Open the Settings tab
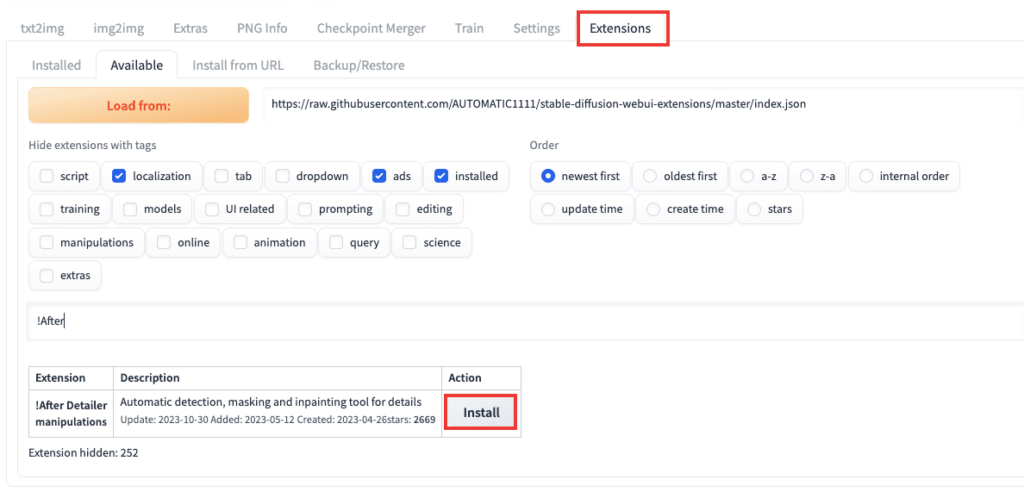 click(x=536, y=28)
